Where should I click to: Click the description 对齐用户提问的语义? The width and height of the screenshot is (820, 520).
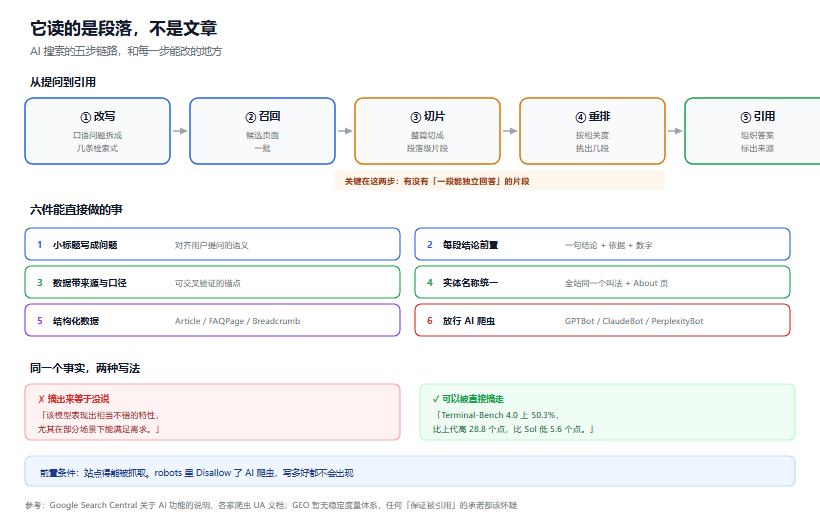211,245
